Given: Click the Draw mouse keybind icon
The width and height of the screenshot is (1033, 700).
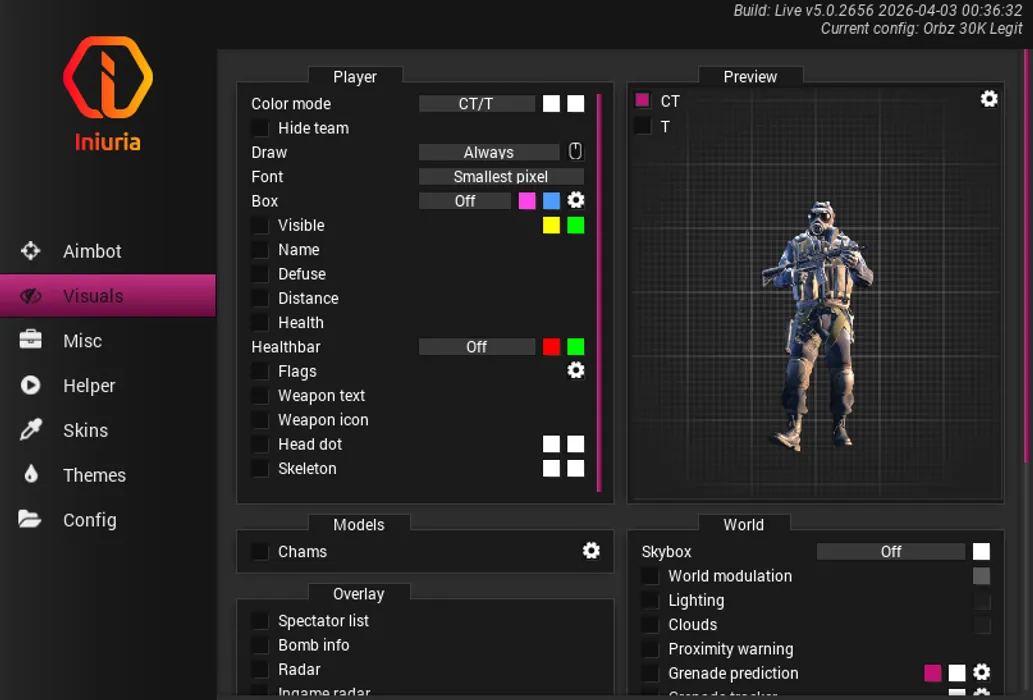Looking at the screenshot, I should click(575, 151).
